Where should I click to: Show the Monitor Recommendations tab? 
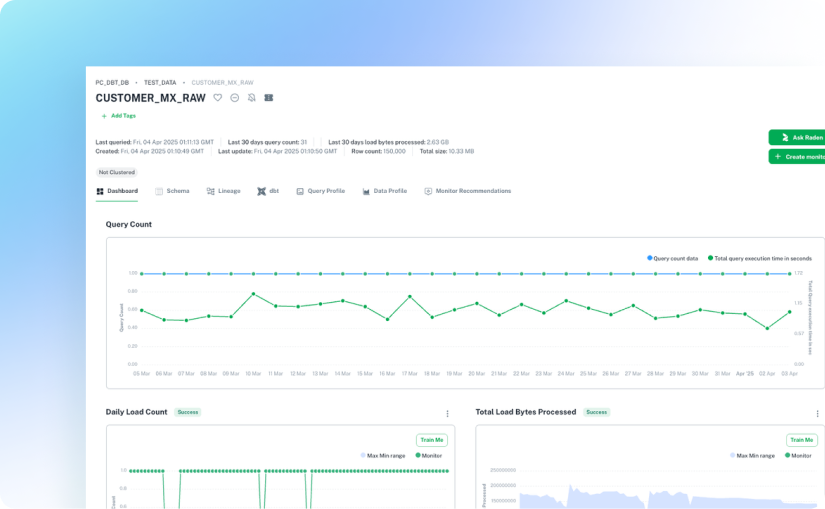pyautogui.click(x=468, y=191)
